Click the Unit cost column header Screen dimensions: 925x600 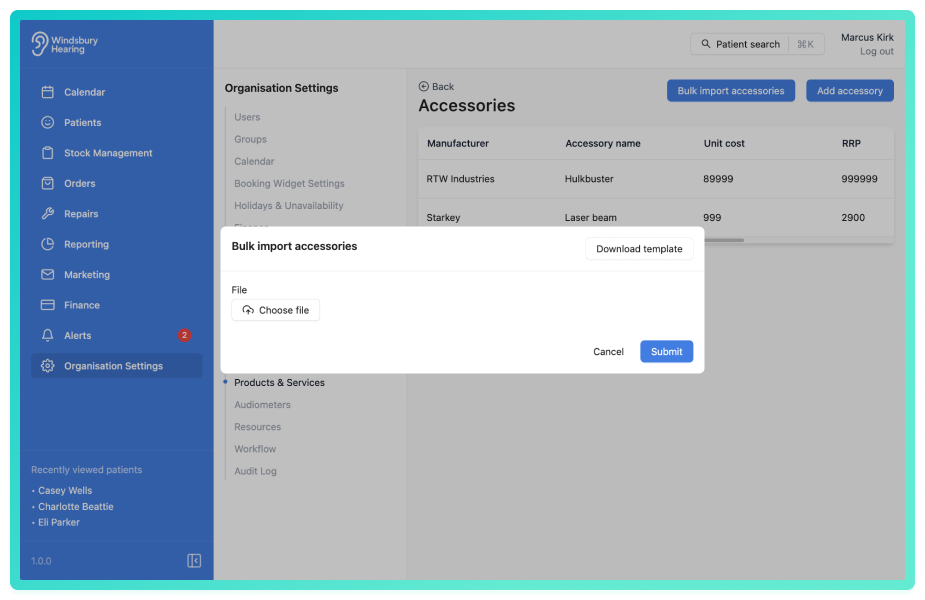point(724,143)
